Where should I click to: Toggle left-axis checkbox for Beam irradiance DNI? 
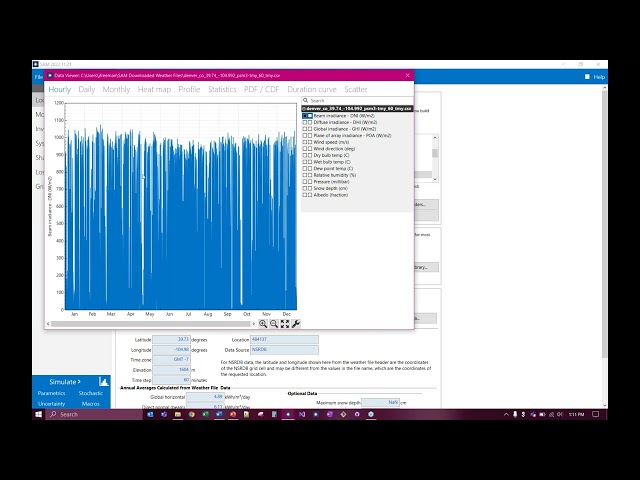[x=304, y=116]
